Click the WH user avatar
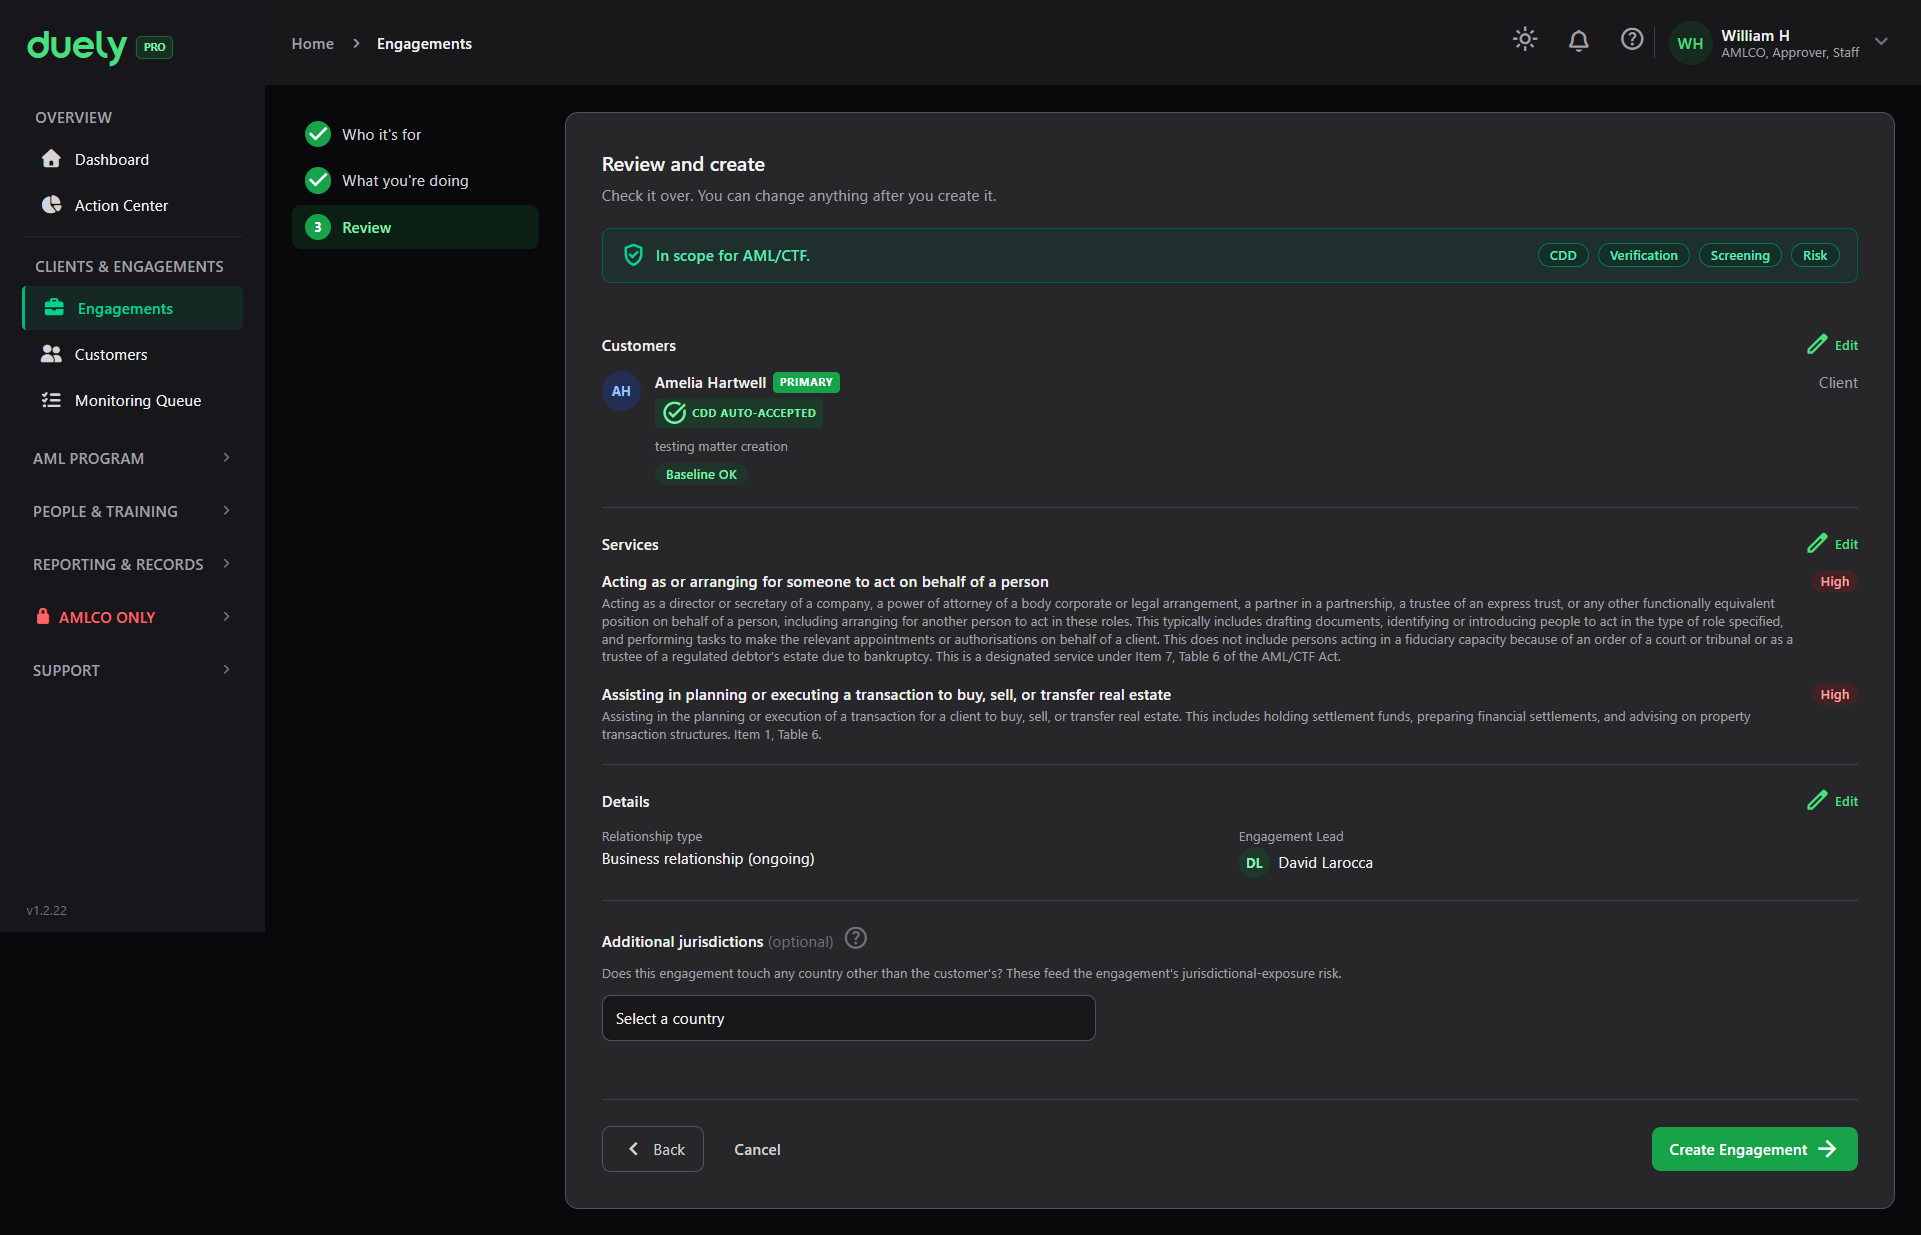The height and width of the screenshot is (1235, 1921). coord(1690,43)
